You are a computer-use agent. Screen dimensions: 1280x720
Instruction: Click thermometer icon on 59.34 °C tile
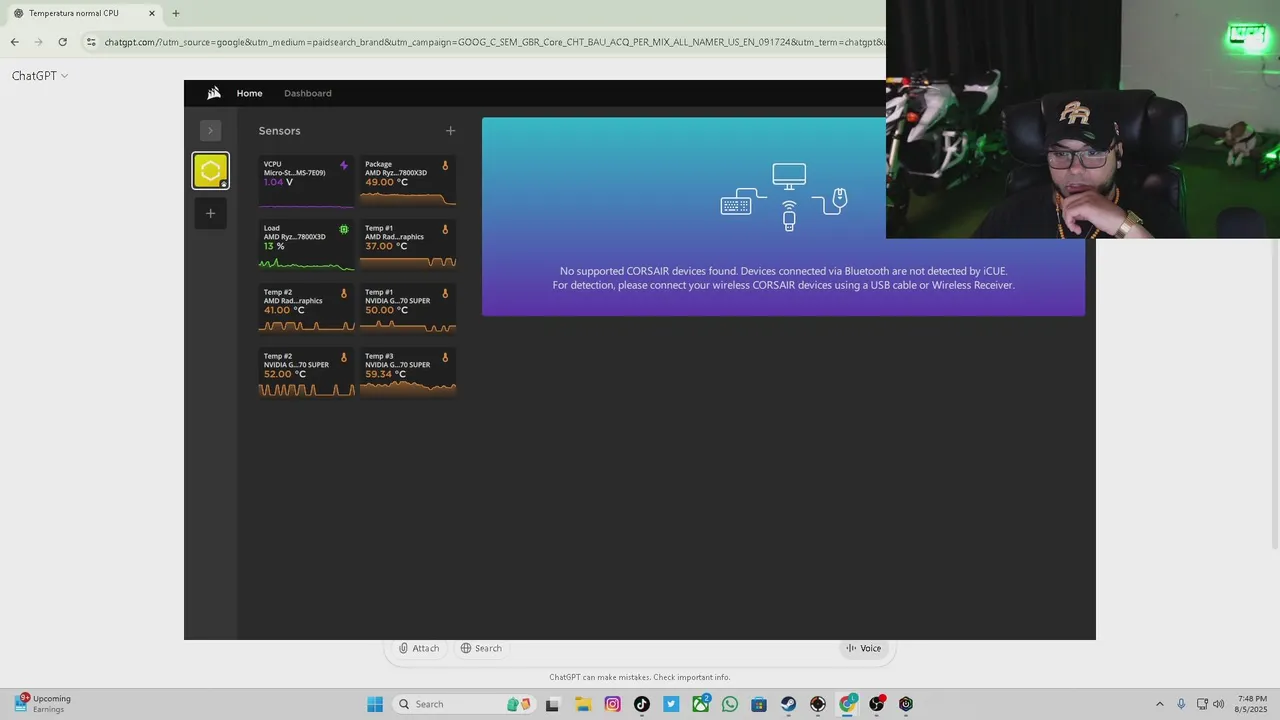pos(445,357)
